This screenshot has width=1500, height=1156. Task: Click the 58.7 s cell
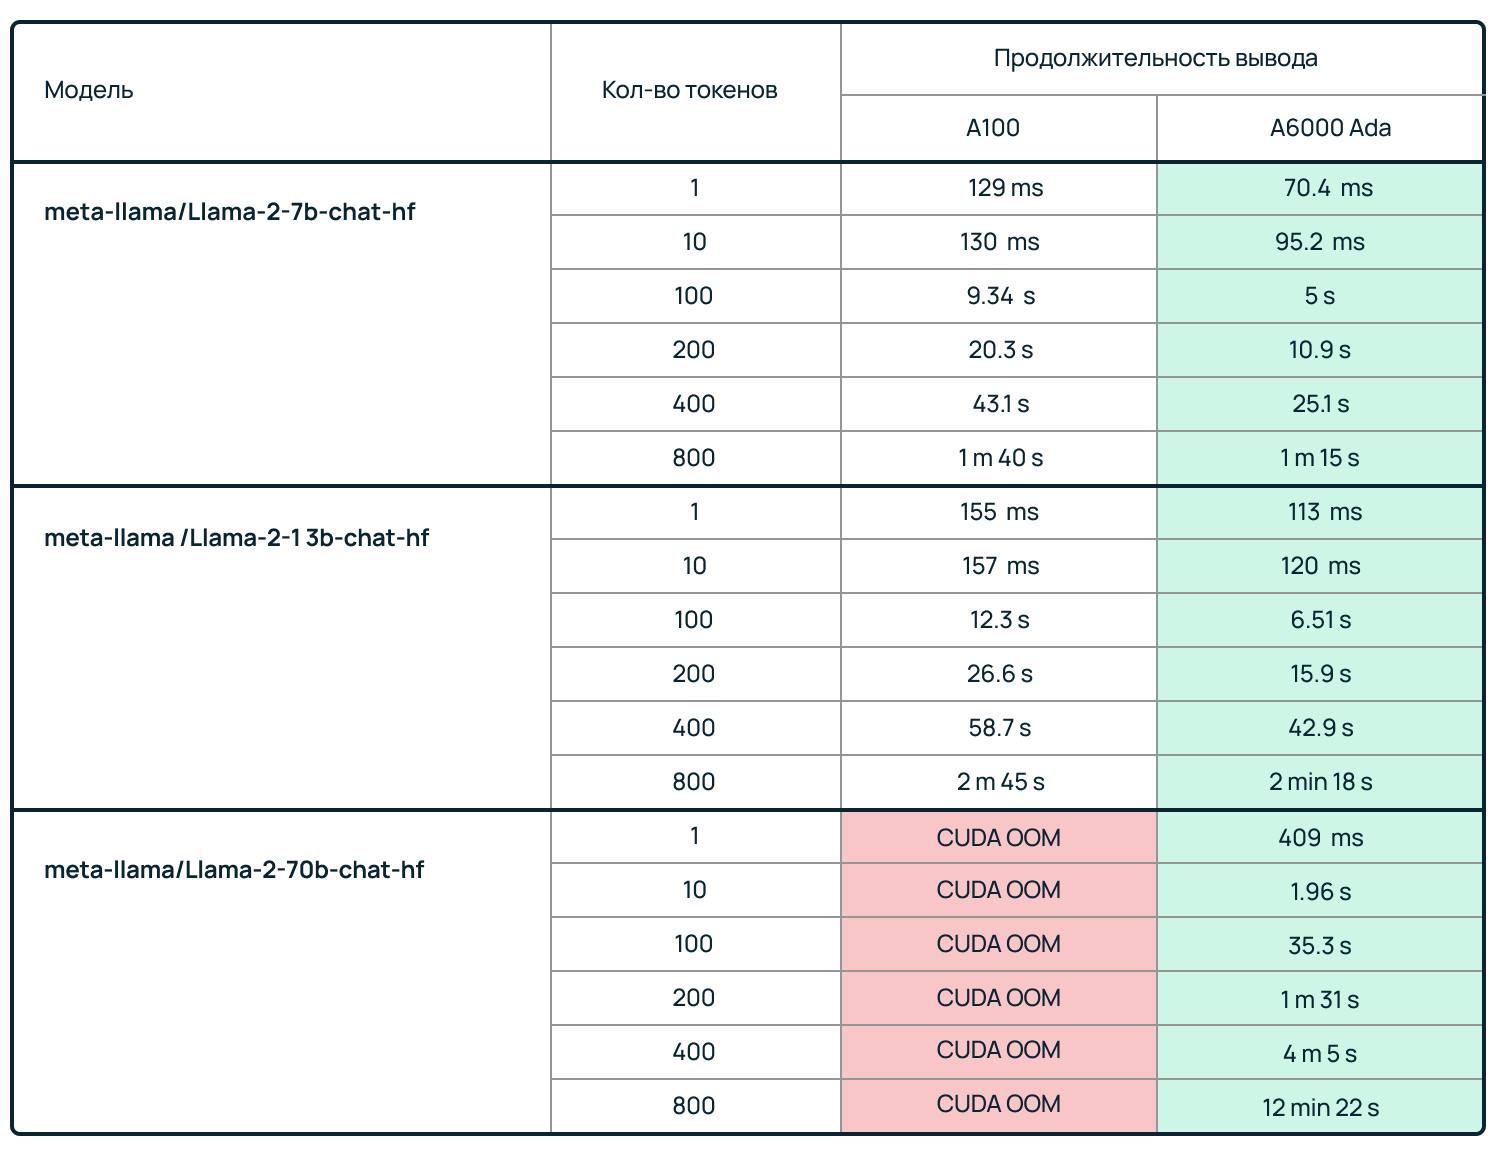tap(999, 728)
